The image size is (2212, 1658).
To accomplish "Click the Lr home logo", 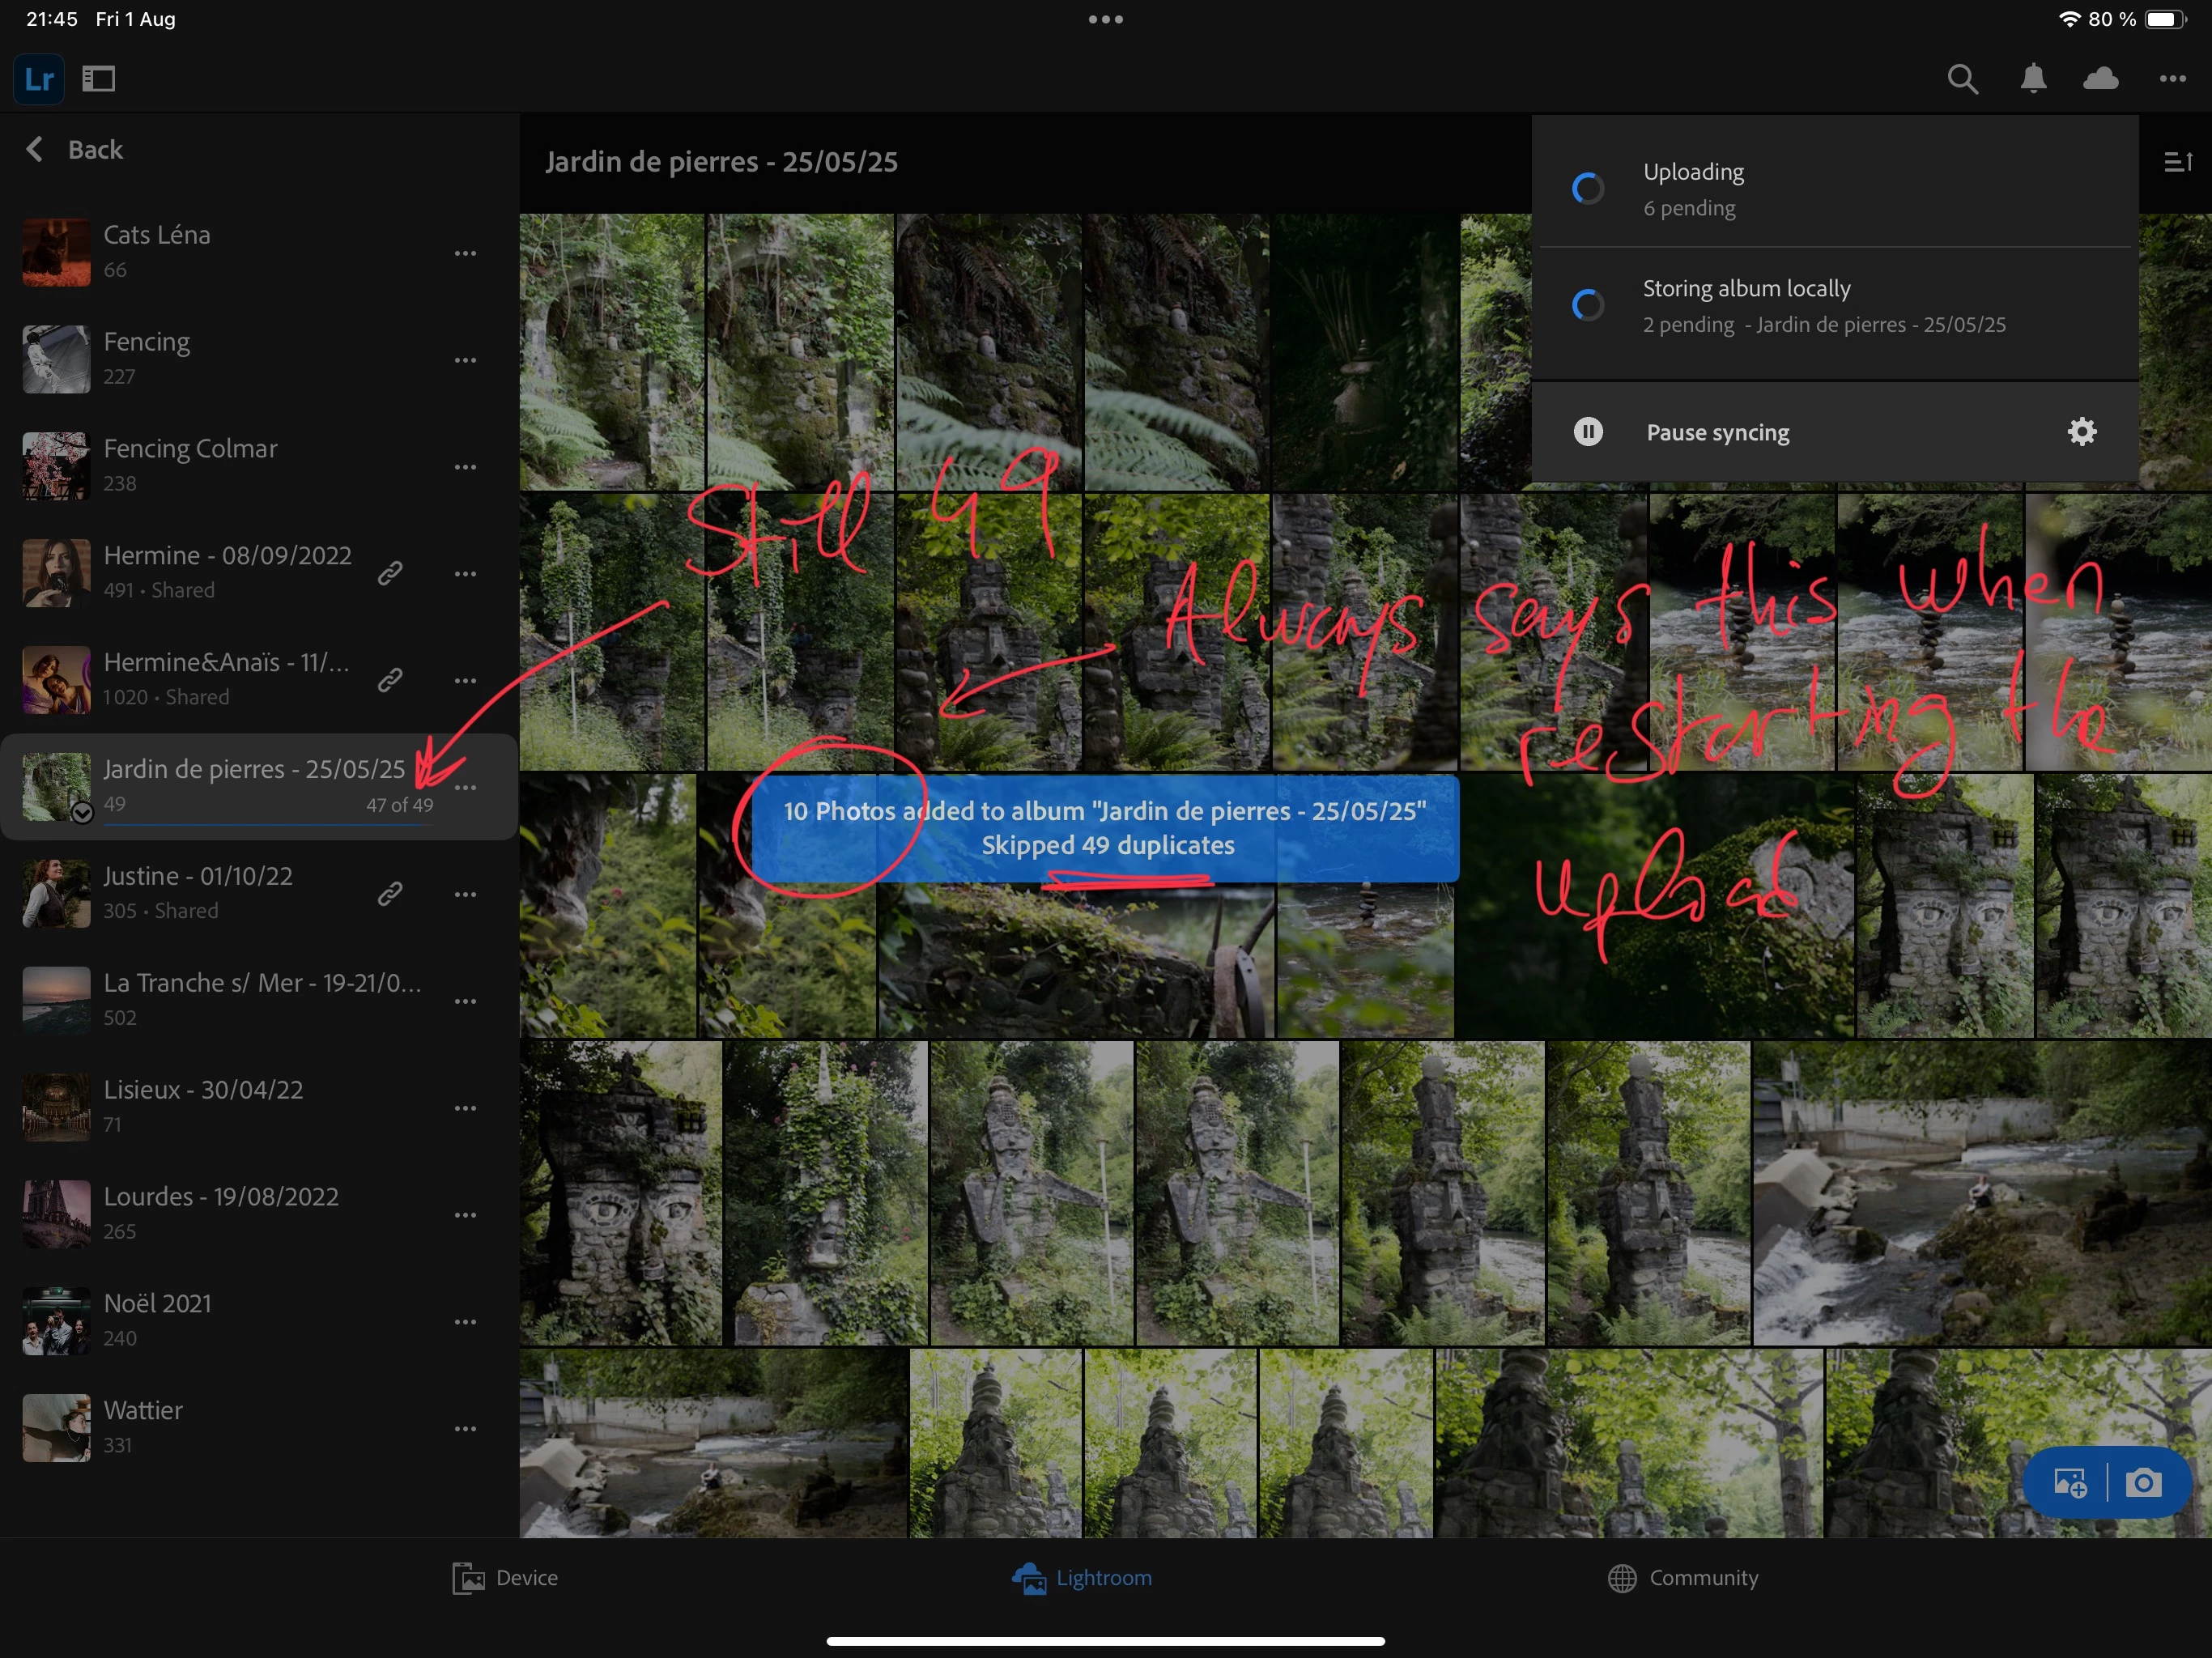I will click(39, 79).
